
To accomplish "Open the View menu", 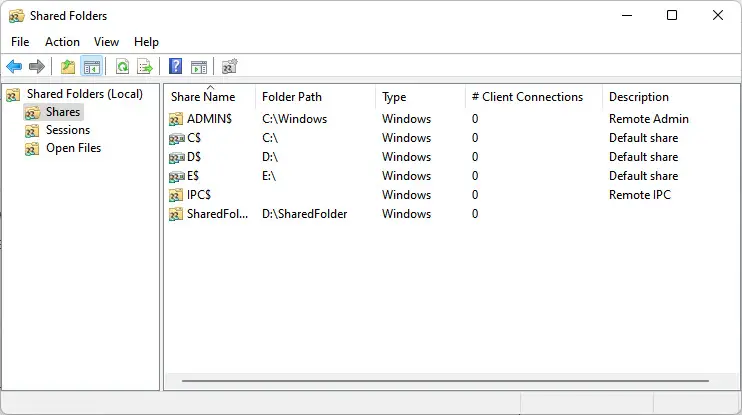I will (106, 42).
